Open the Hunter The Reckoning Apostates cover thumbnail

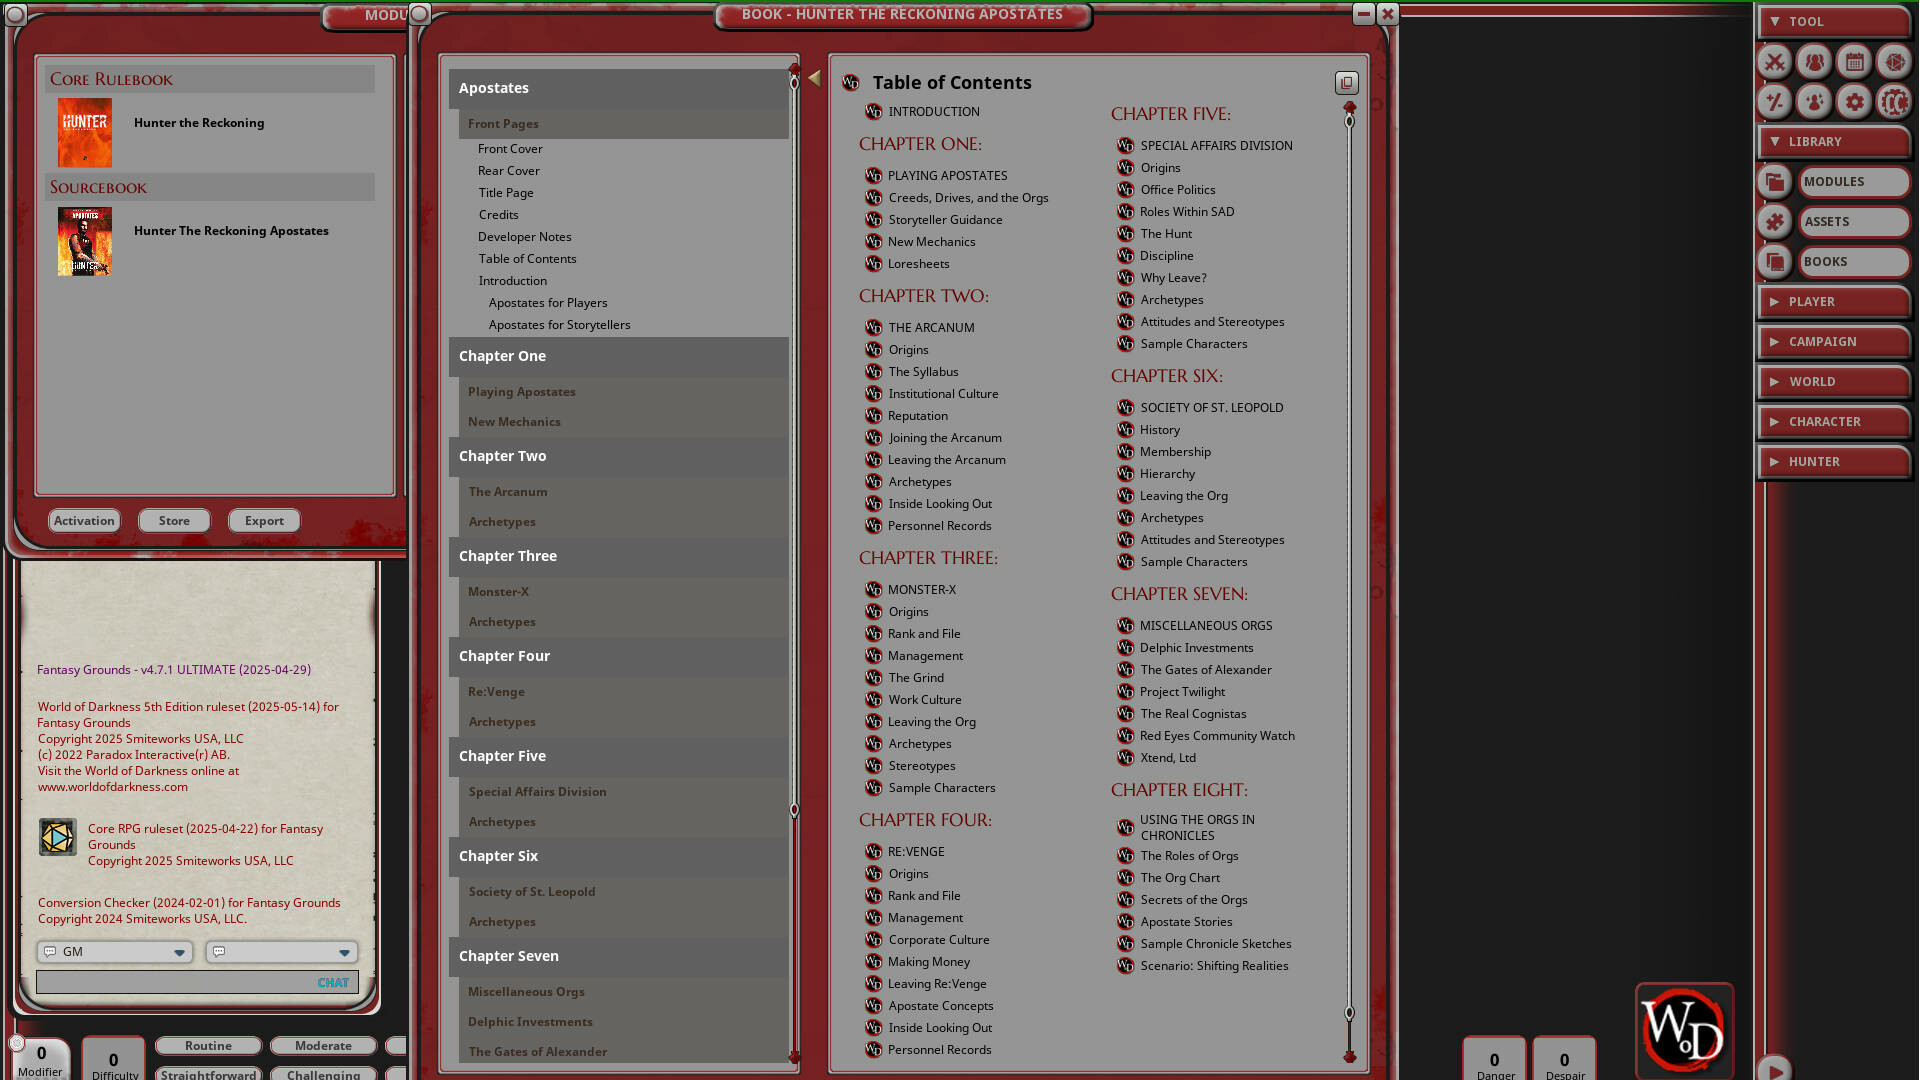84,241
